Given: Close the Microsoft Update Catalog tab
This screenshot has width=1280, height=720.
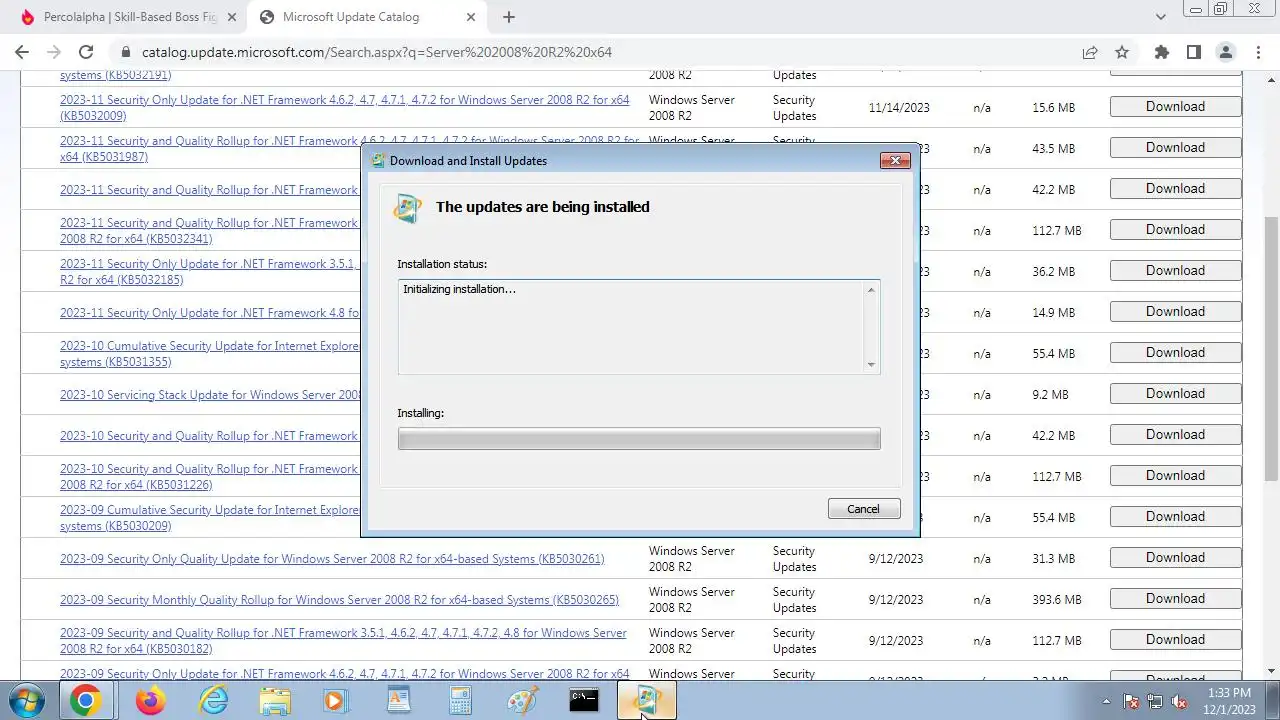Looking at the screenshot, I should tap(470, 17).
